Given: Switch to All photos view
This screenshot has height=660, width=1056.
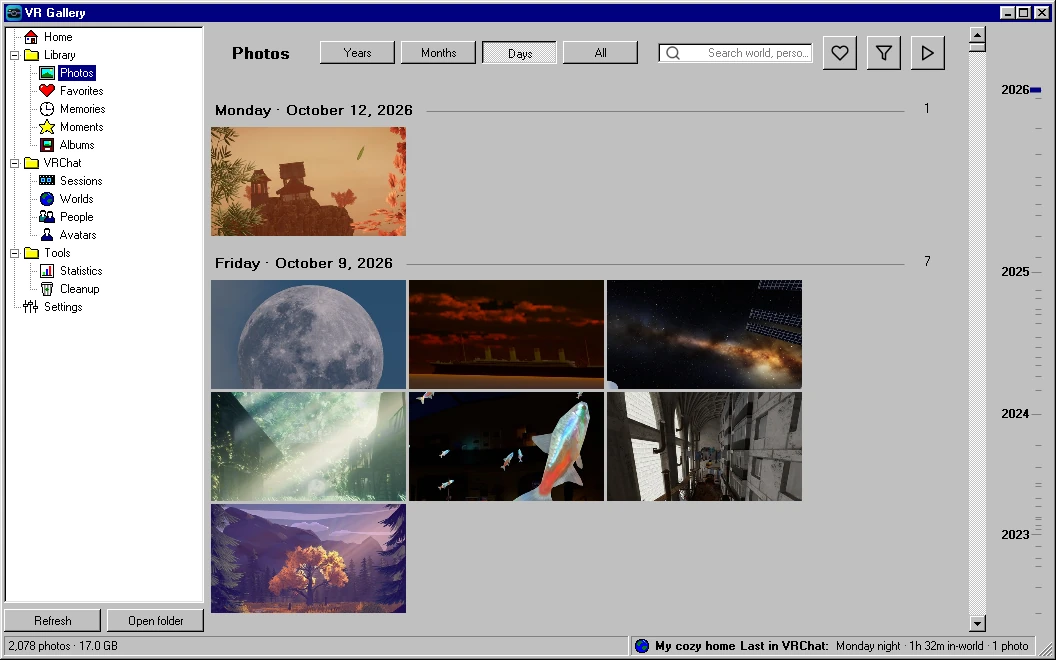Looking at the screenshot, I should point(600,53).
